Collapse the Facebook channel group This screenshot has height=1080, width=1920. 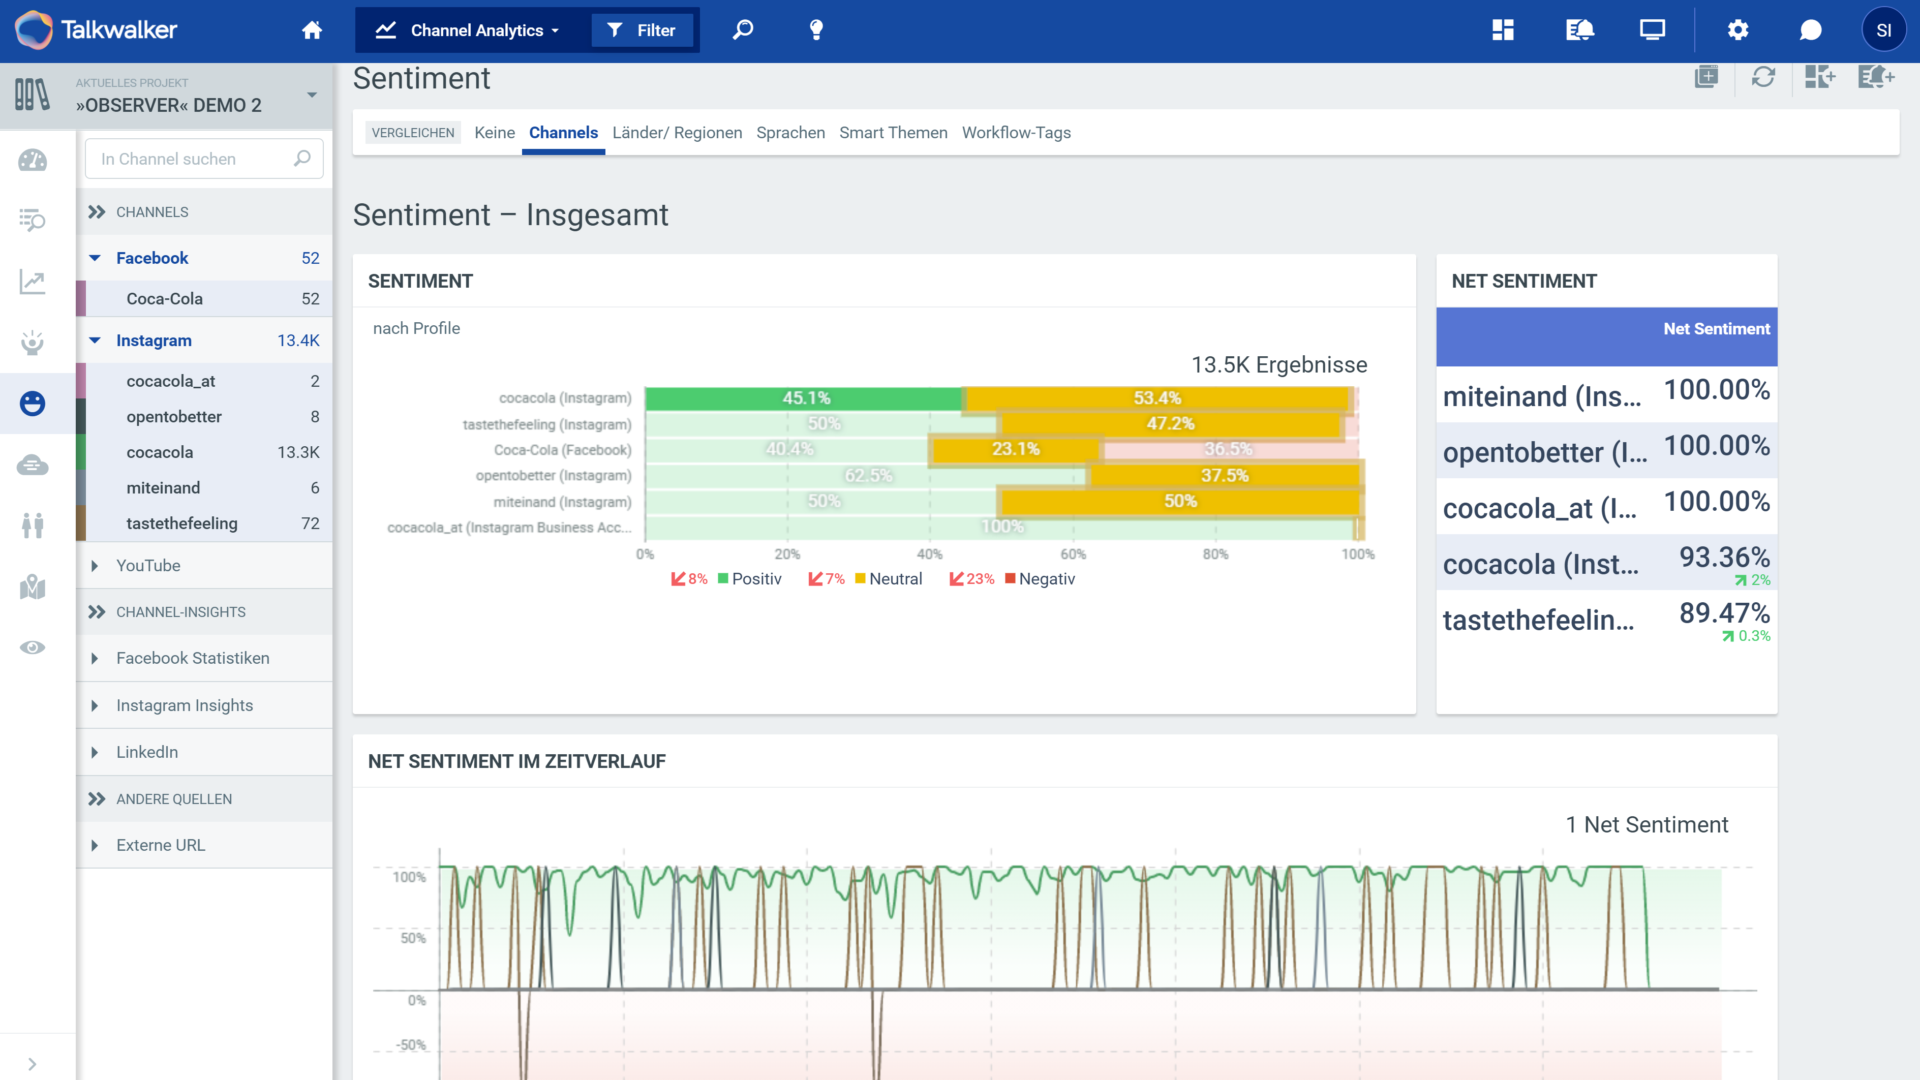click(x=95, y=258)
